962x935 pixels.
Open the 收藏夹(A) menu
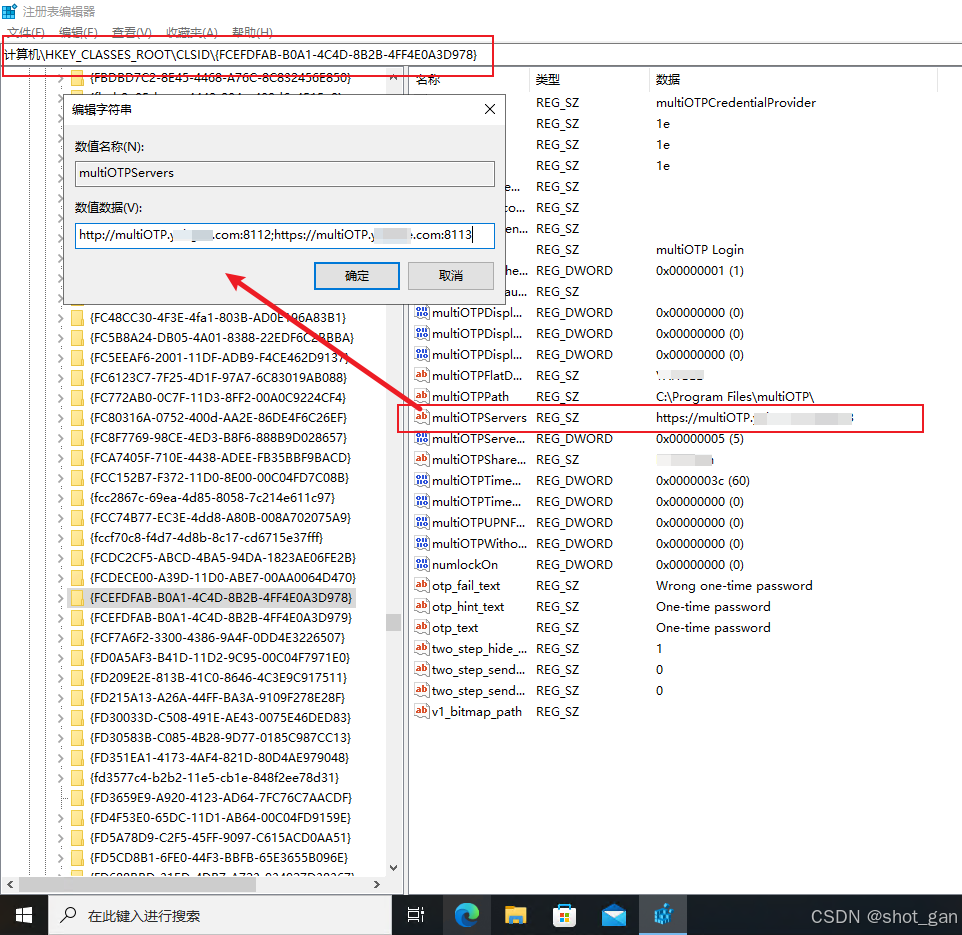click(x=192, y=32)
